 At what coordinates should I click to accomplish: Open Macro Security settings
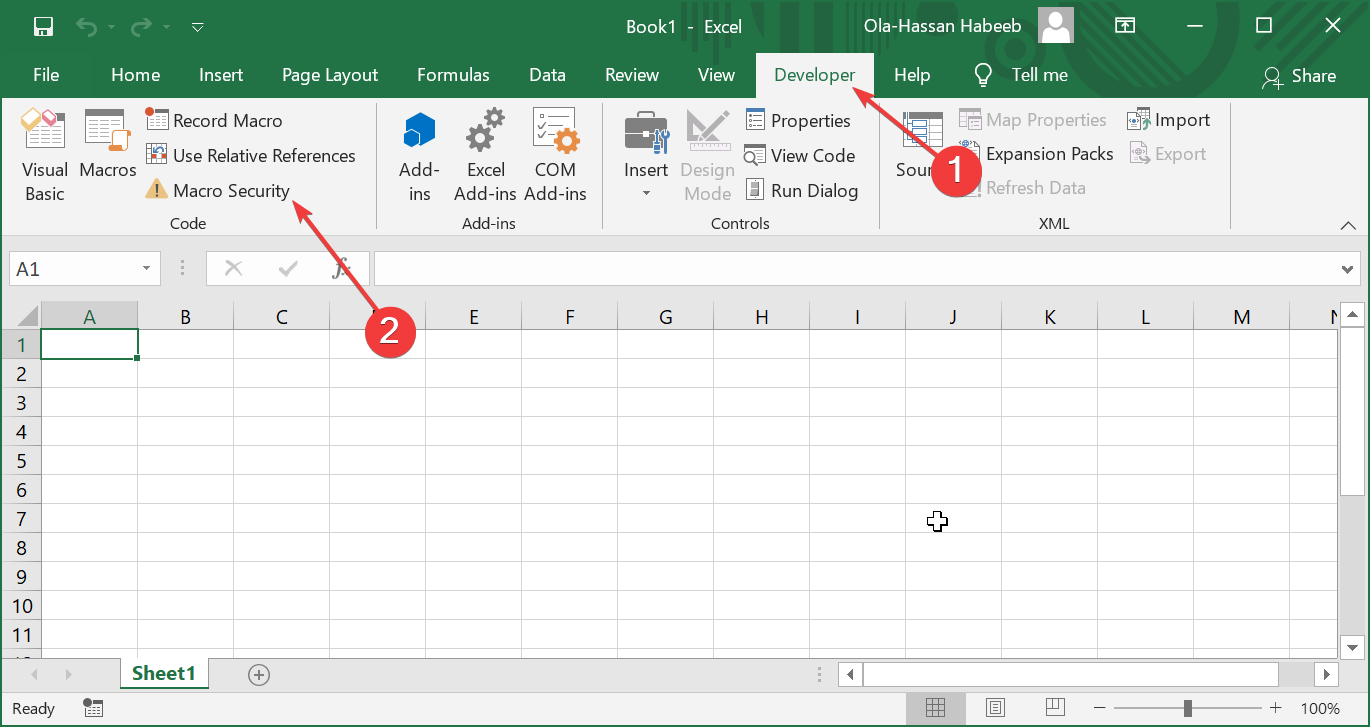[x=218, y=190]
